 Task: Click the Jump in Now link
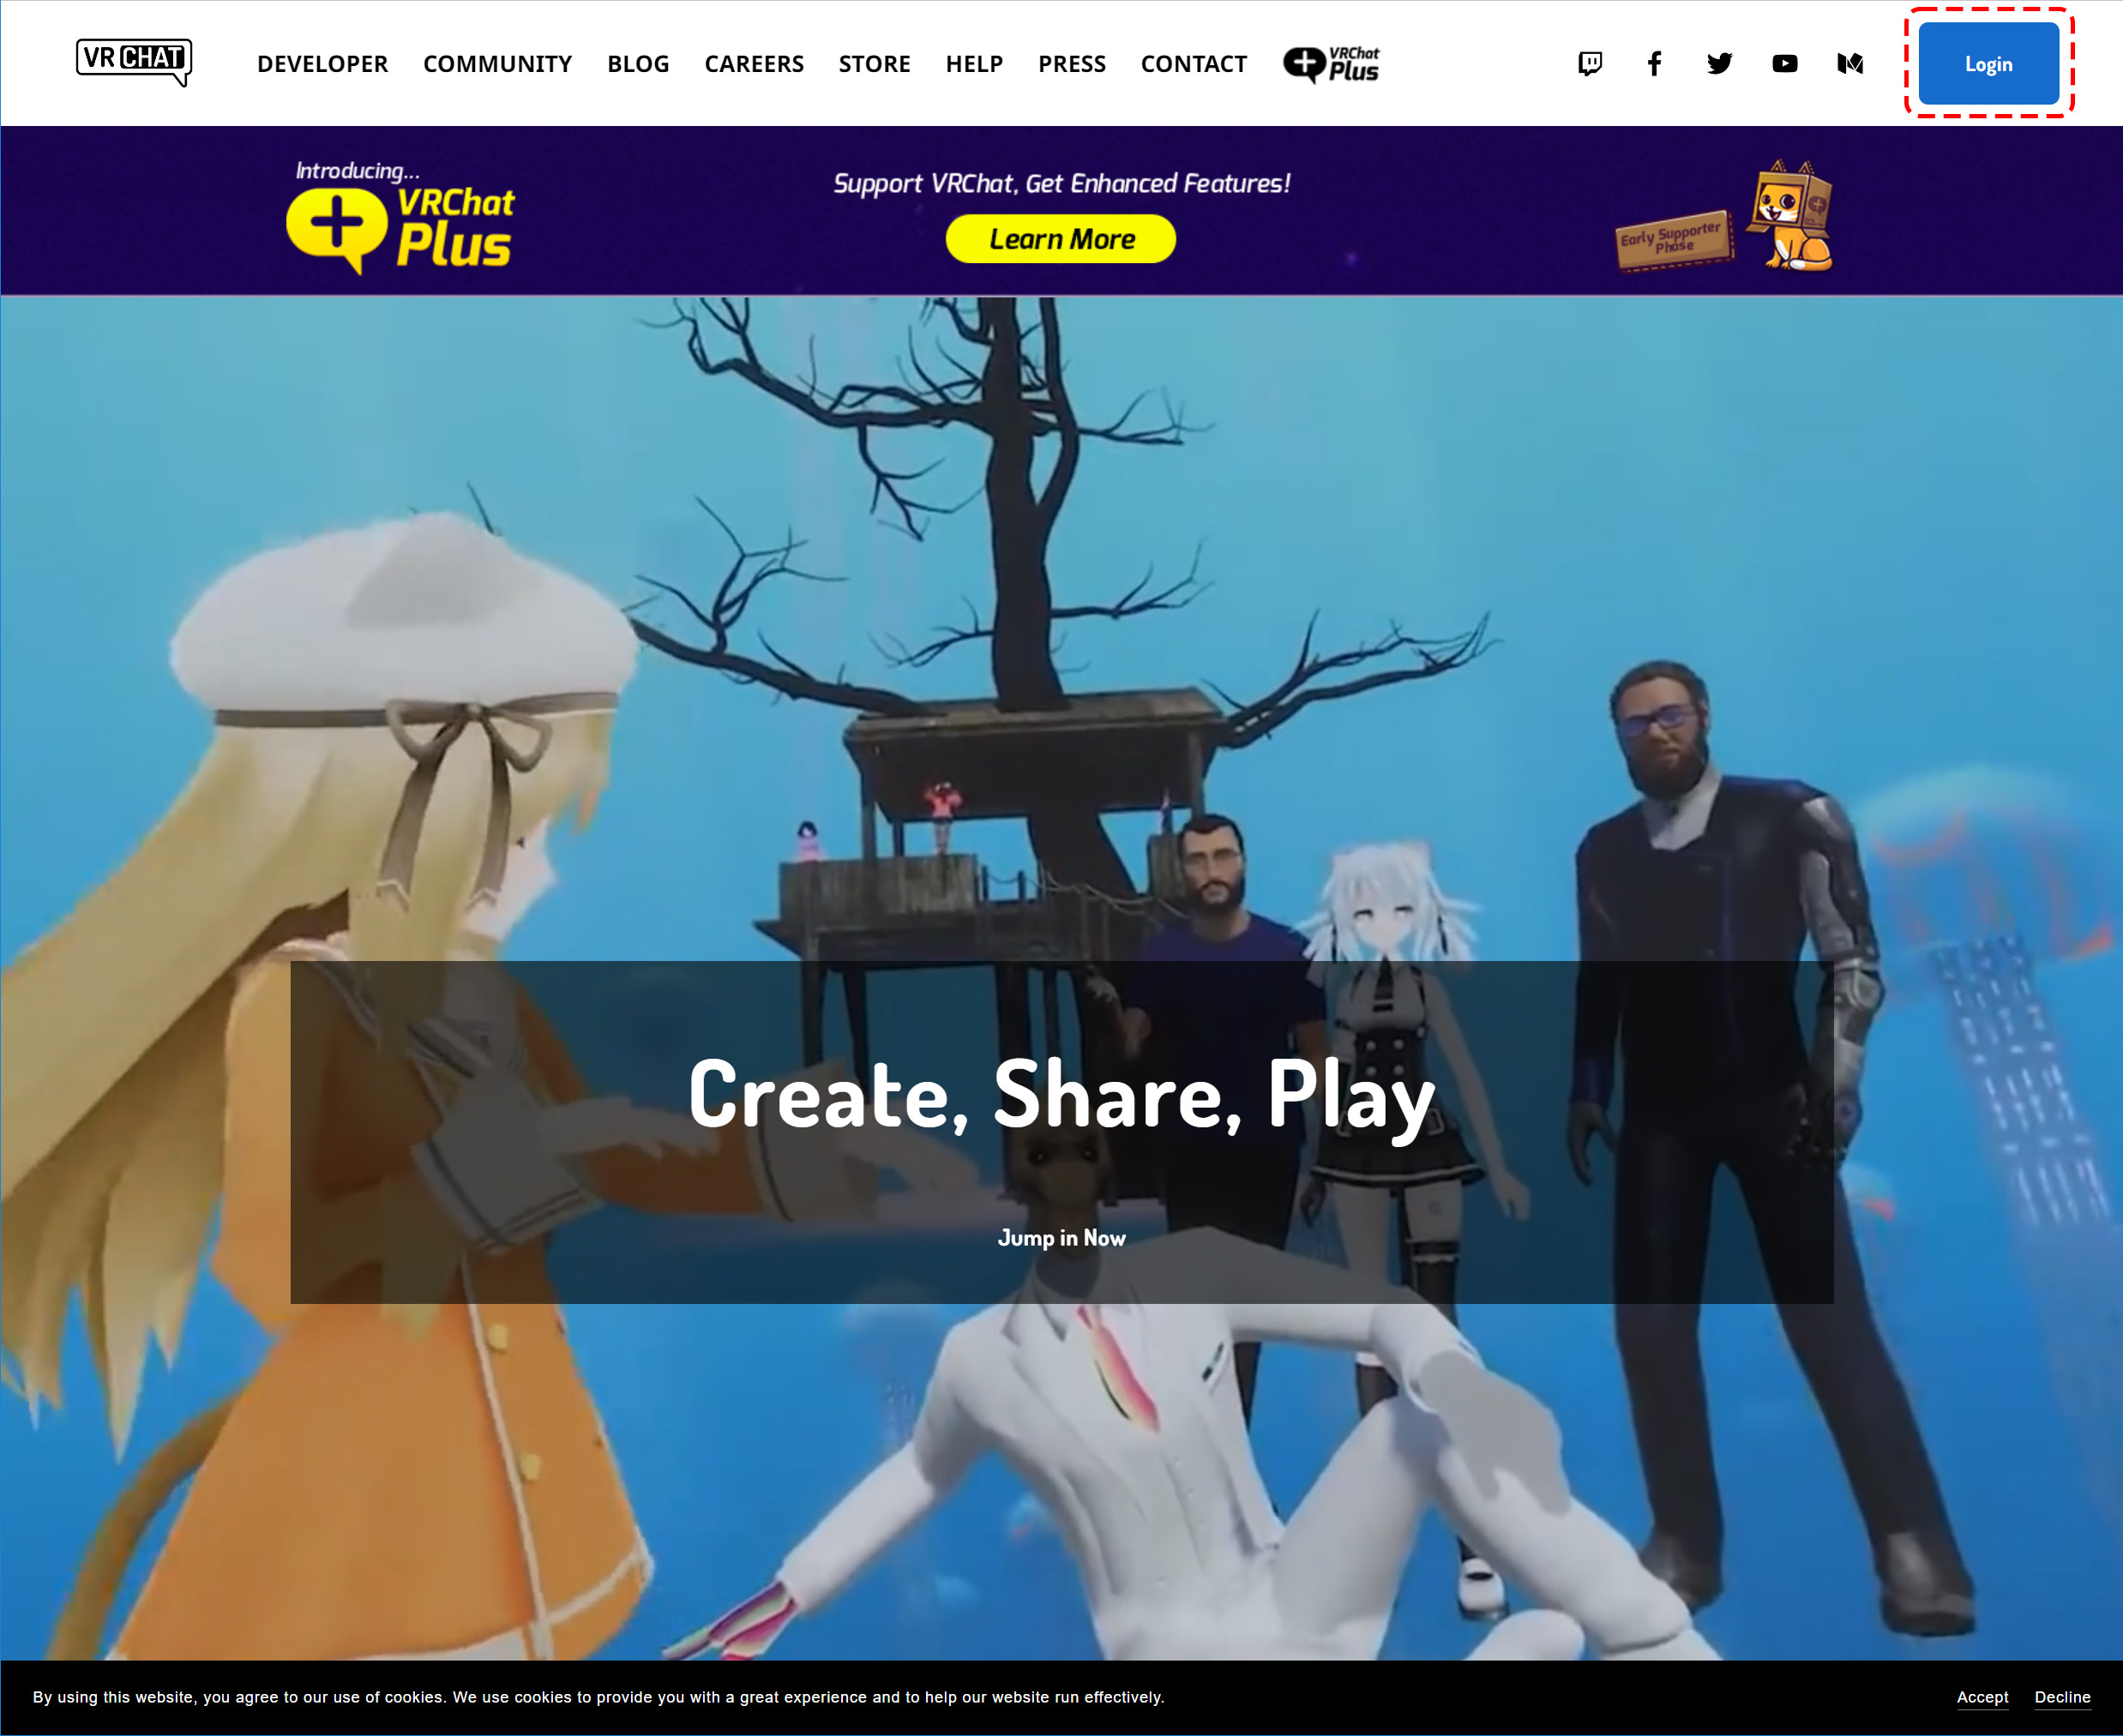click(x=1061, y=1238)
